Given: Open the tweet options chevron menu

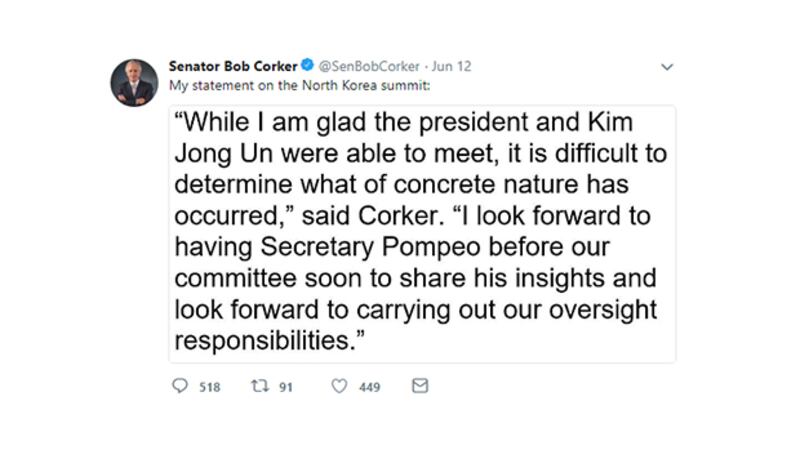Looking at the screenshot, I should click(x=668, y=67).
